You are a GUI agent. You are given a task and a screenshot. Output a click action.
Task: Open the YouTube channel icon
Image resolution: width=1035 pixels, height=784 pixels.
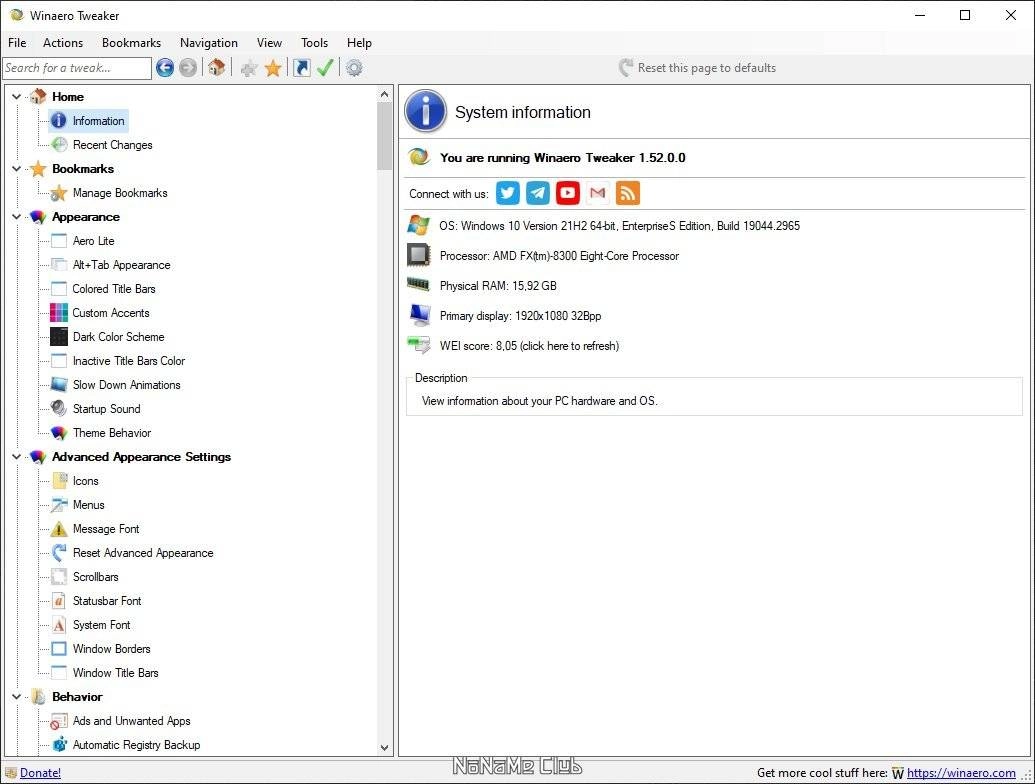pyautogui.click(x=568, y=193)
